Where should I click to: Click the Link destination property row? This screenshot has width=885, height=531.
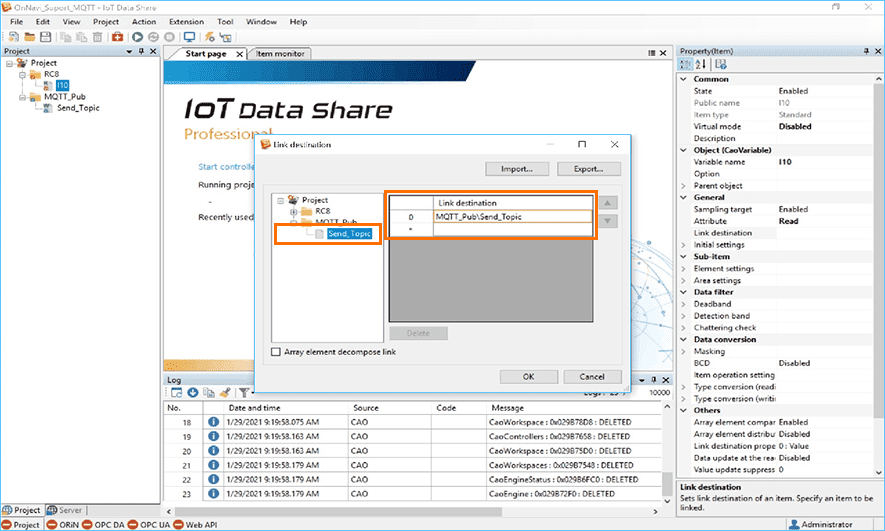776,233
